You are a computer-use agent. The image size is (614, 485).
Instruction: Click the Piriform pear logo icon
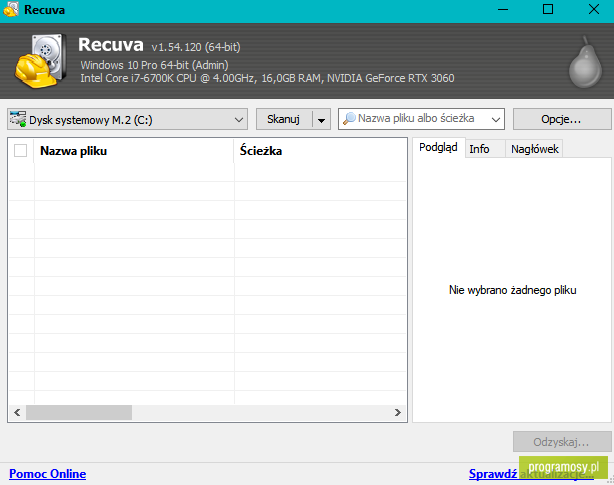(x=585, y=63)
